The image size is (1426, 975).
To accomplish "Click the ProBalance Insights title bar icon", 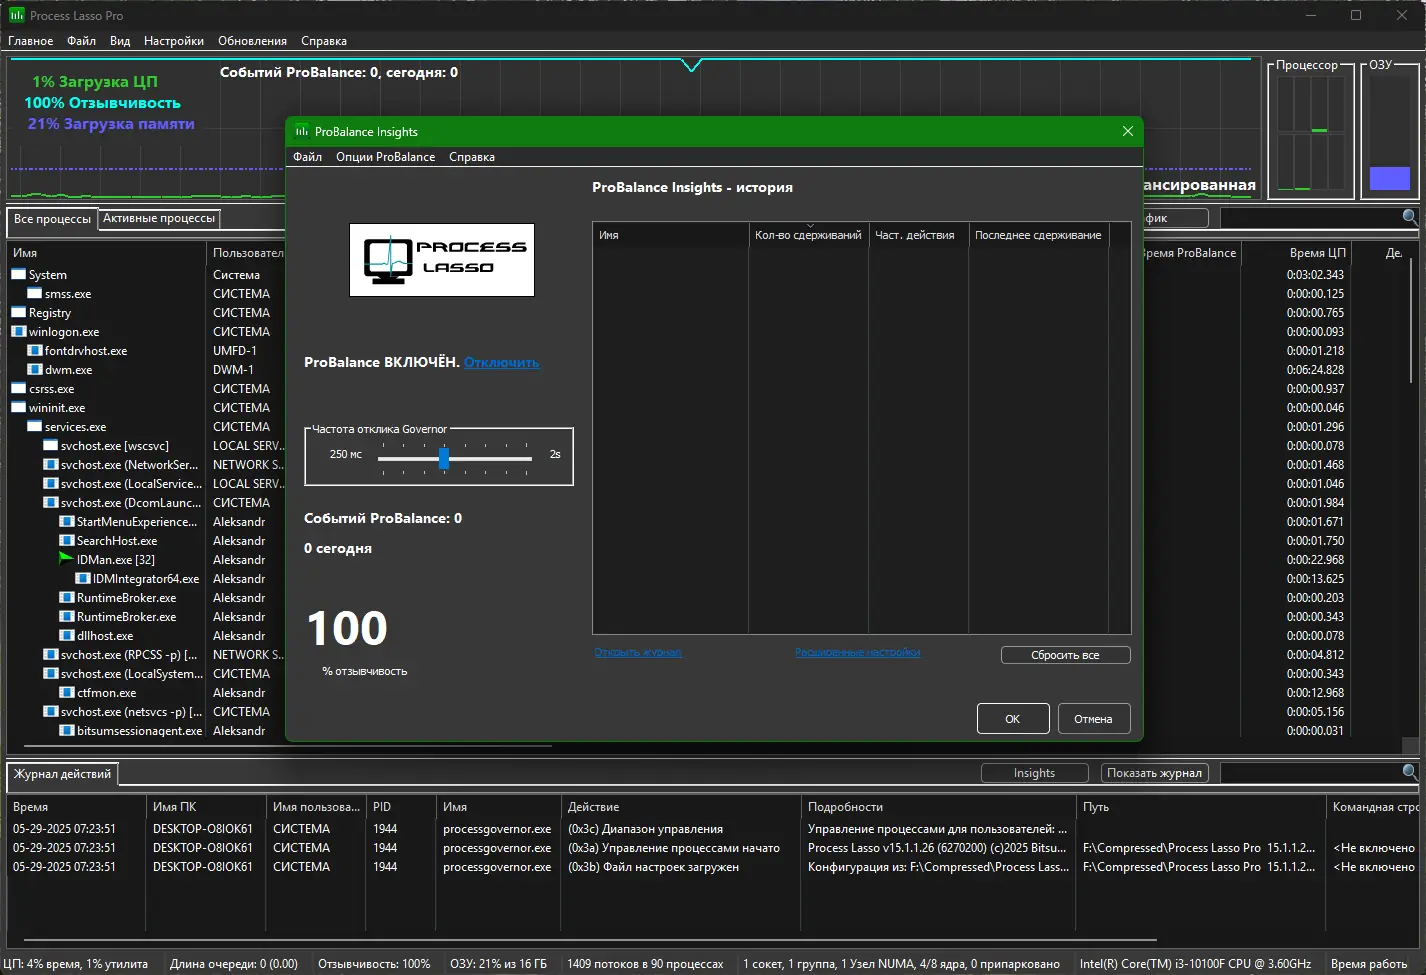I will [x=302, y=132].
